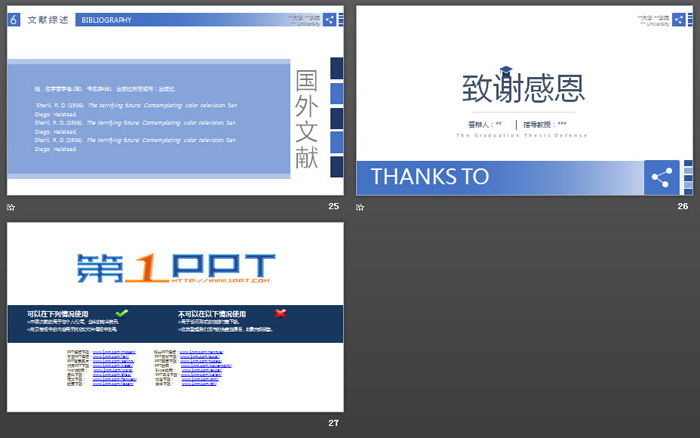The image size is (700, 438).
Task: Click animation star icon under slide 25
Action: click(x=11, y=207)
